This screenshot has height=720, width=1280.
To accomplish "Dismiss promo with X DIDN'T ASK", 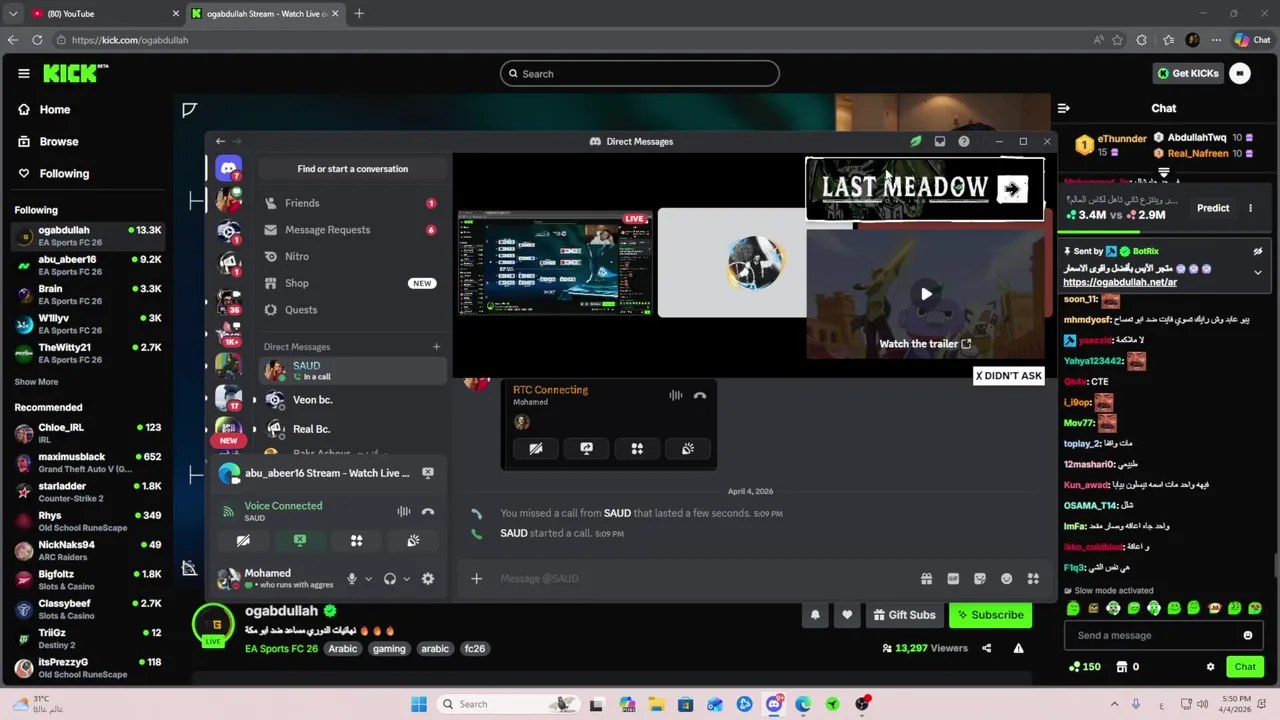I will (1009, 375).
